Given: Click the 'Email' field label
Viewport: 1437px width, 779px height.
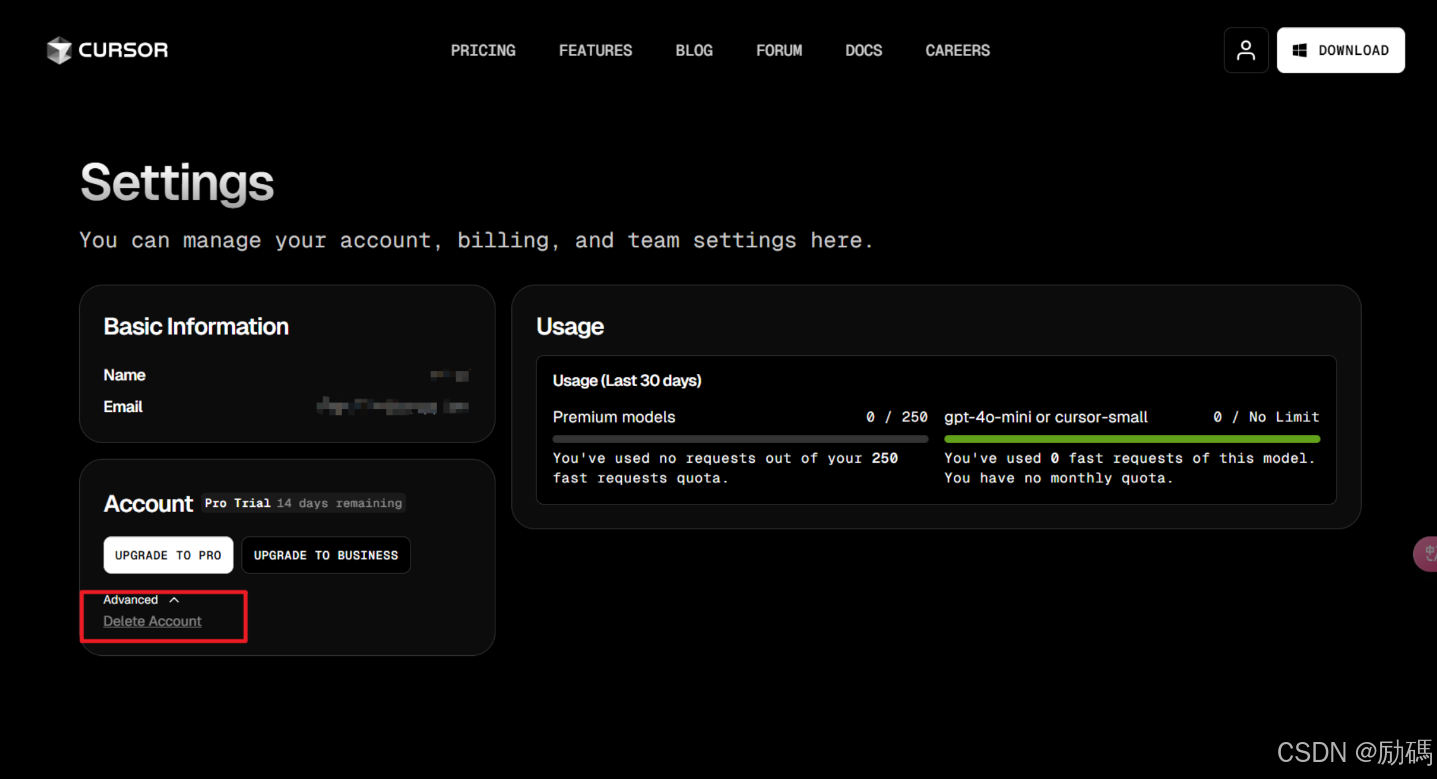Looking at the screenshot, I should pos(123,407).
